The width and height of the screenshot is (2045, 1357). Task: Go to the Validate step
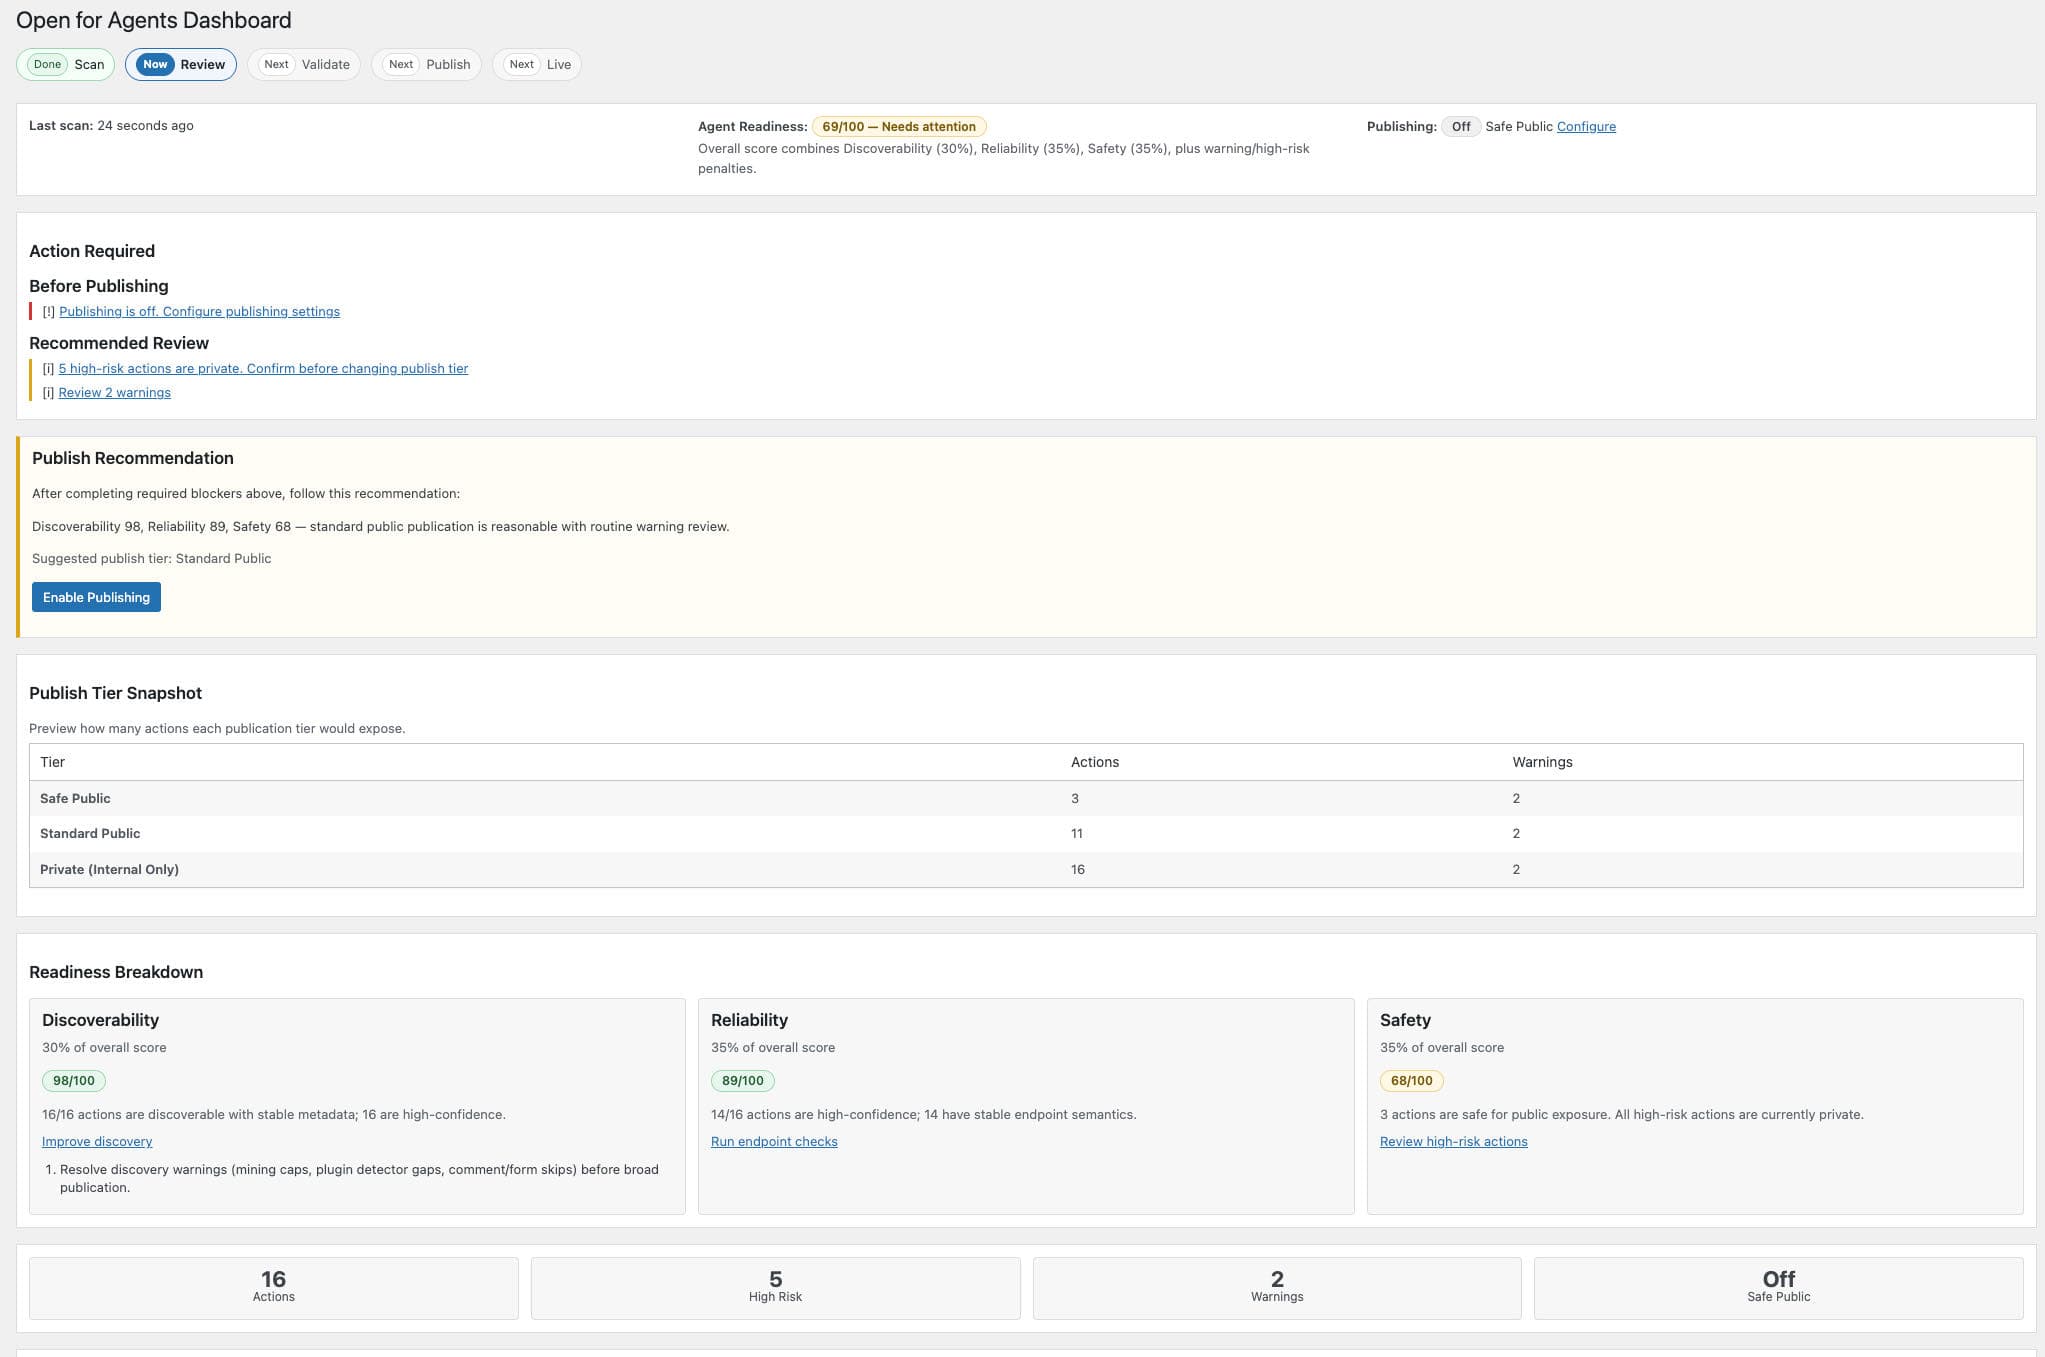[x=304, y=64]
